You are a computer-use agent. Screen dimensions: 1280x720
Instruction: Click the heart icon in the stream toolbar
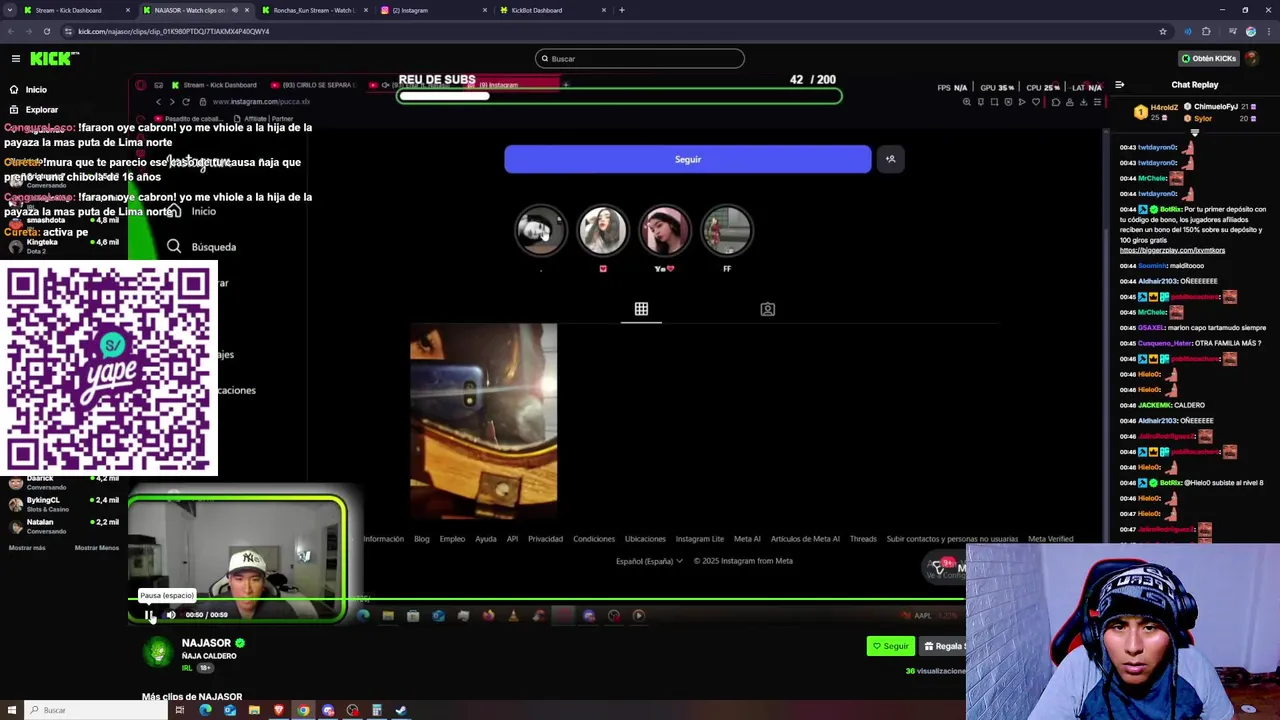1036,102
